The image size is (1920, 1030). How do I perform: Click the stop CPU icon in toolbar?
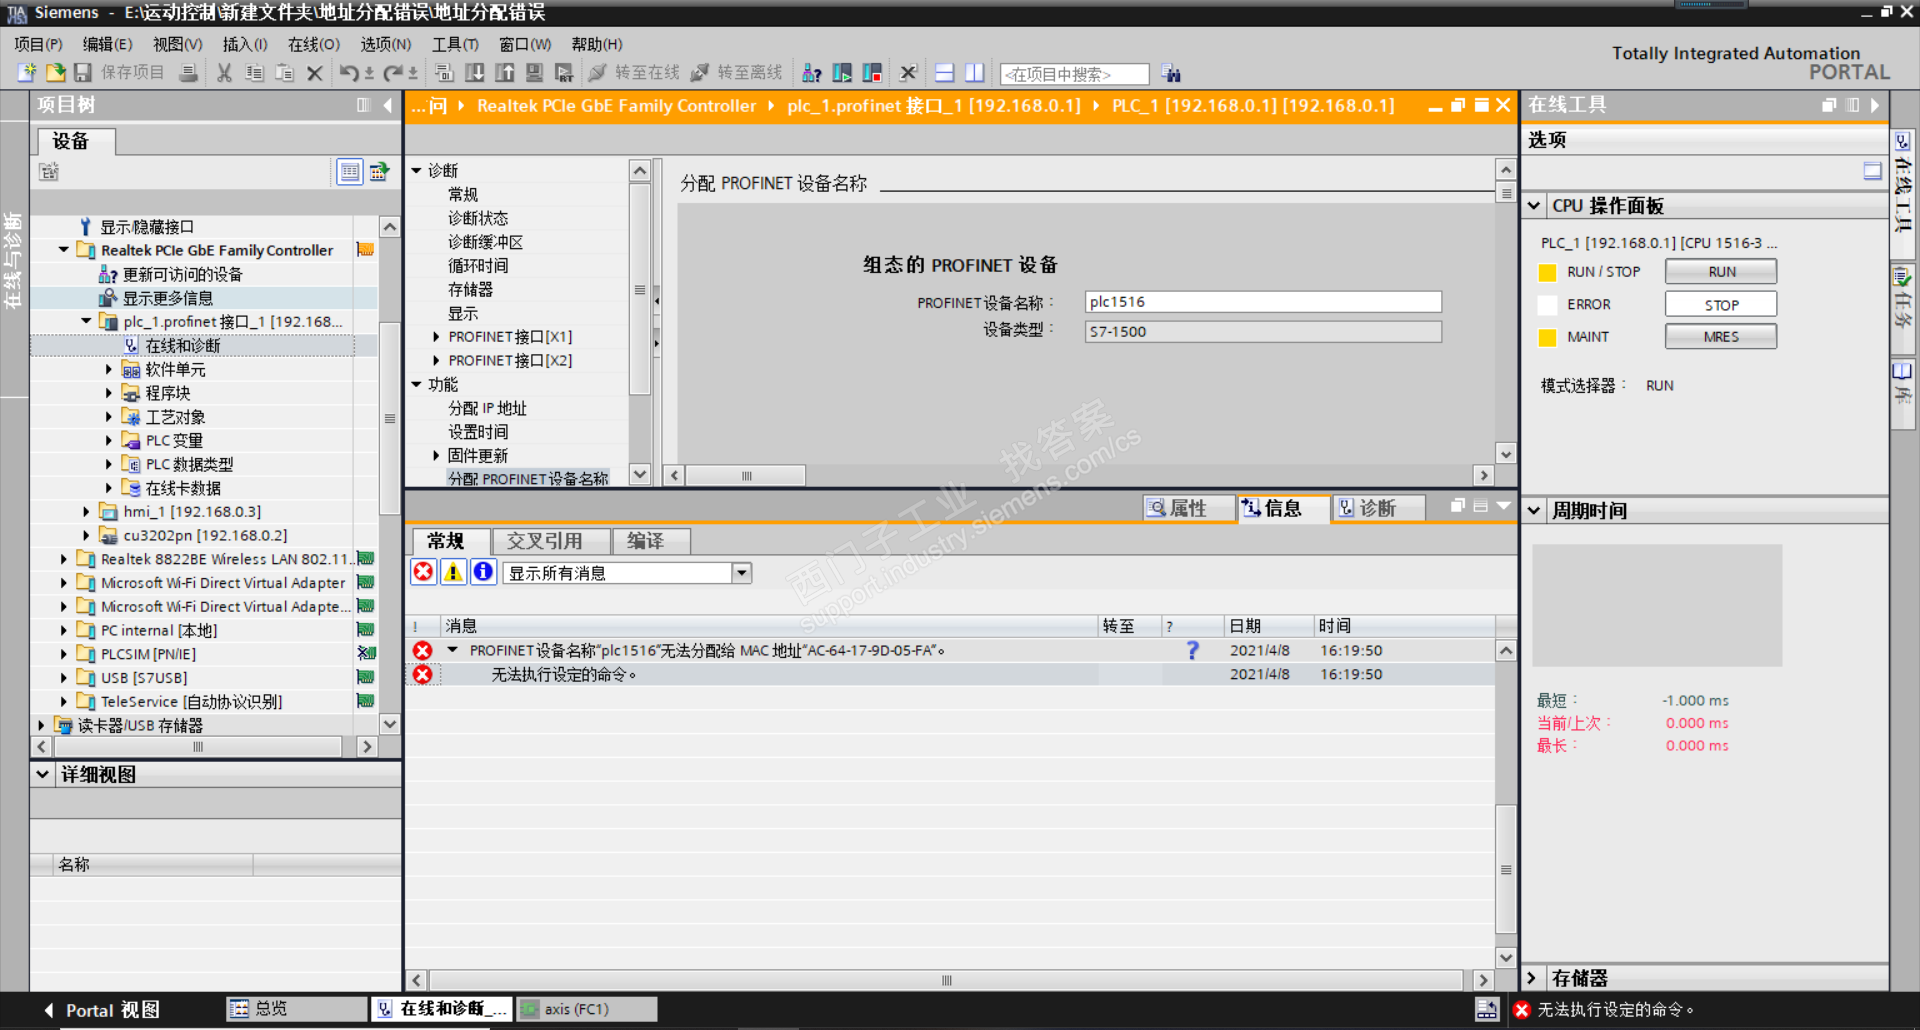pyautogui.click(x=872, y=73)
